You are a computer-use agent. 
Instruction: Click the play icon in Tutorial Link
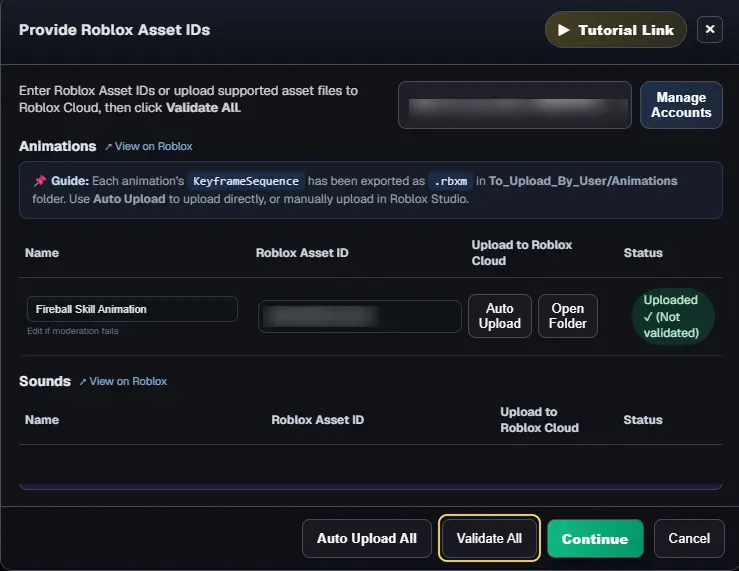pos(563,30)
